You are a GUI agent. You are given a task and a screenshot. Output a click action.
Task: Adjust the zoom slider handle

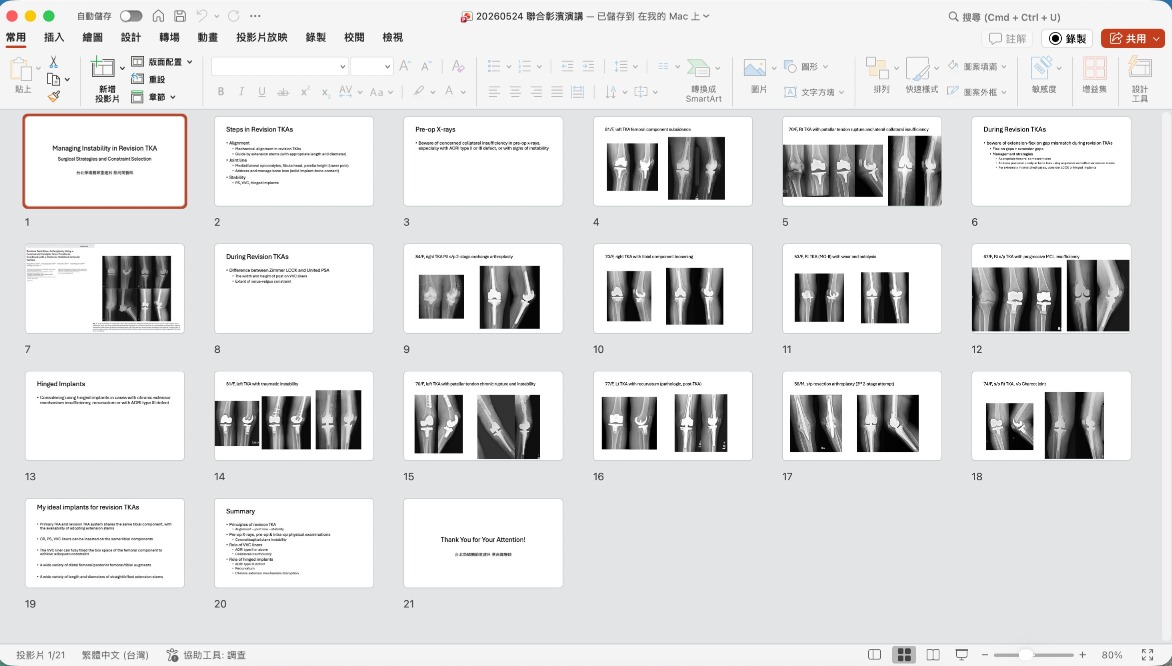(x=1027, y=655)
